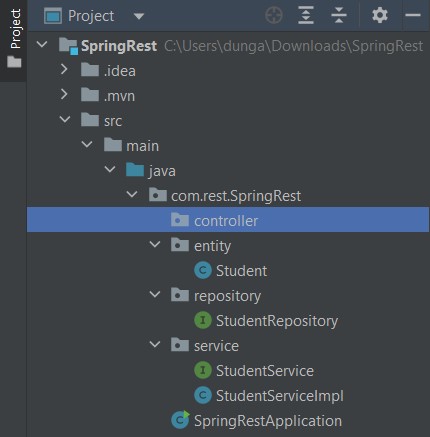The width and height of the screenshot is (430, 437).
Task: Open the Project view dropdown arrow
Action: pyautogui.click(x=139, y=16)
